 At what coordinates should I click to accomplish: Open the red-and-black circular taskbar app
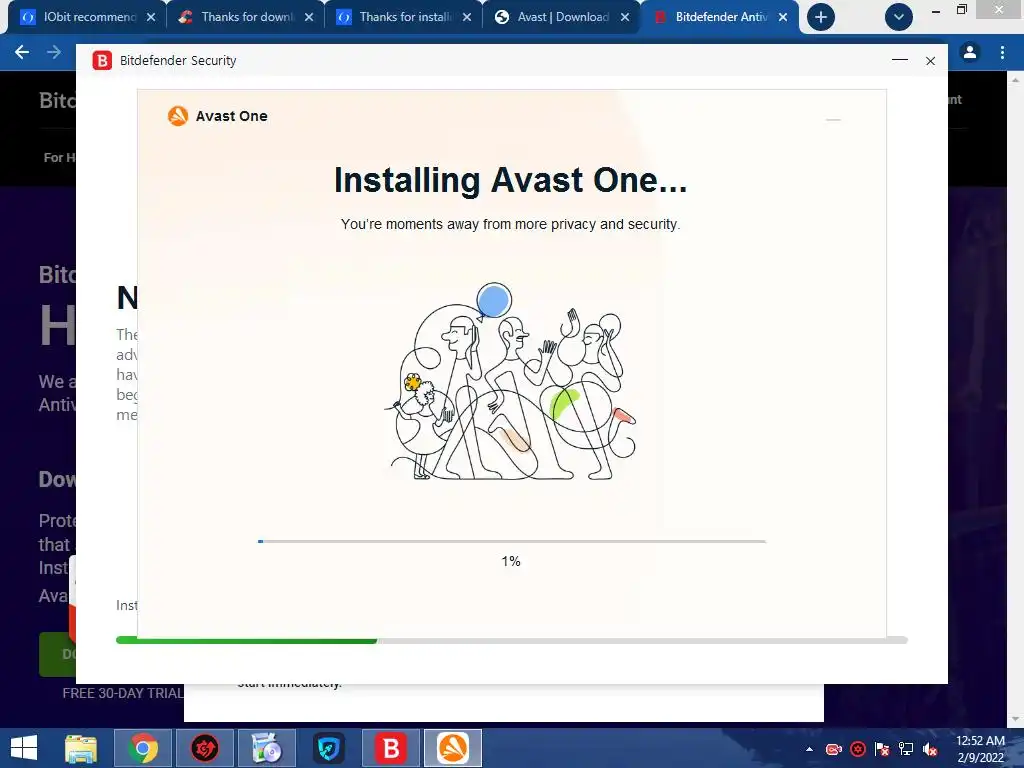[204, 748]
